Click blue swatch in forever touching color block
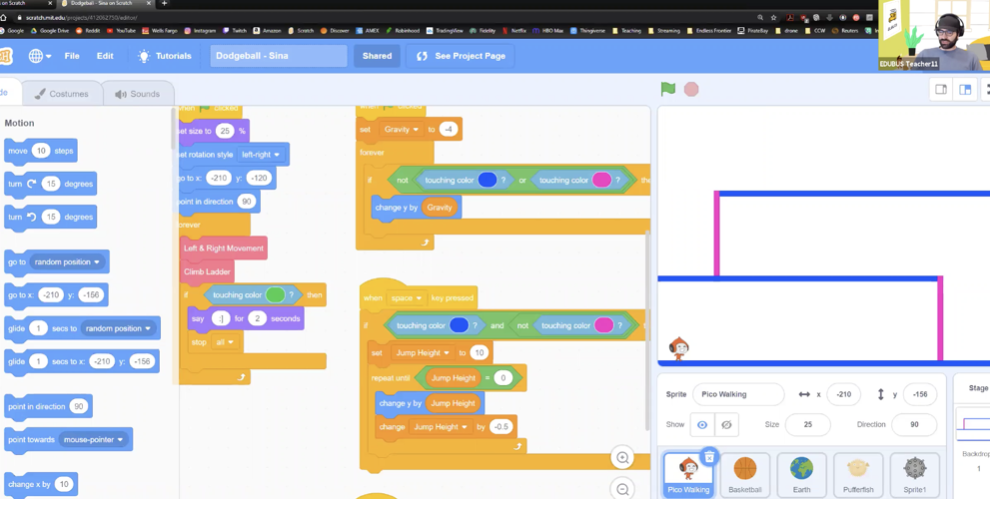 tap(487, 180)
